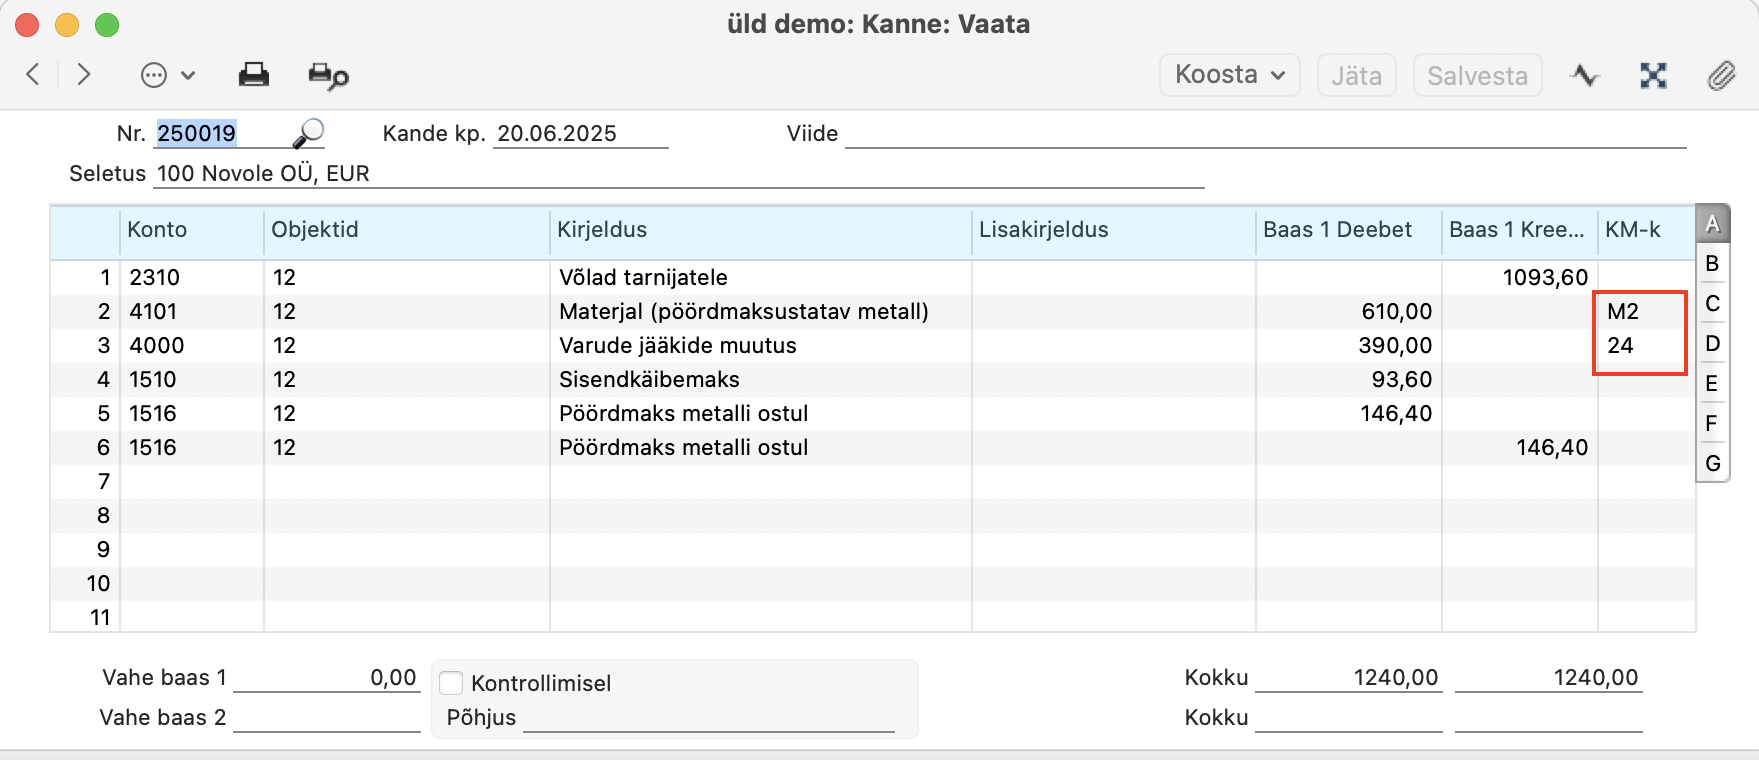Click the workflow activity wave icon
The width and height of the screenshot is (1759, 760).
coord(1585,75)
